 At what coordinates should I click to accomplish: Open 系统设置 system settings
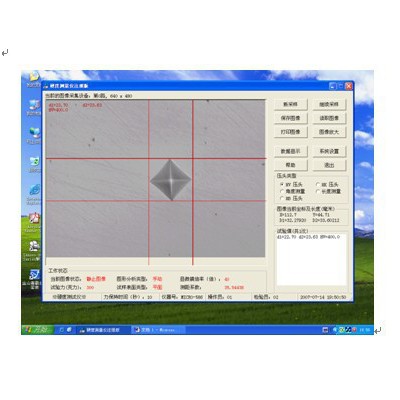[x=329, y=151]
